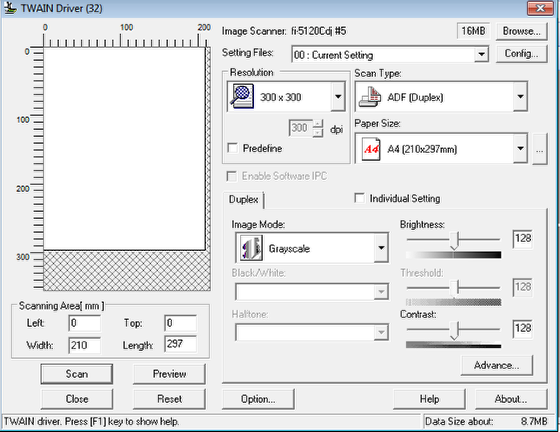
Task: Click the magnifier resolution icon
Action: pyautogui.click(x=241, y=96)
